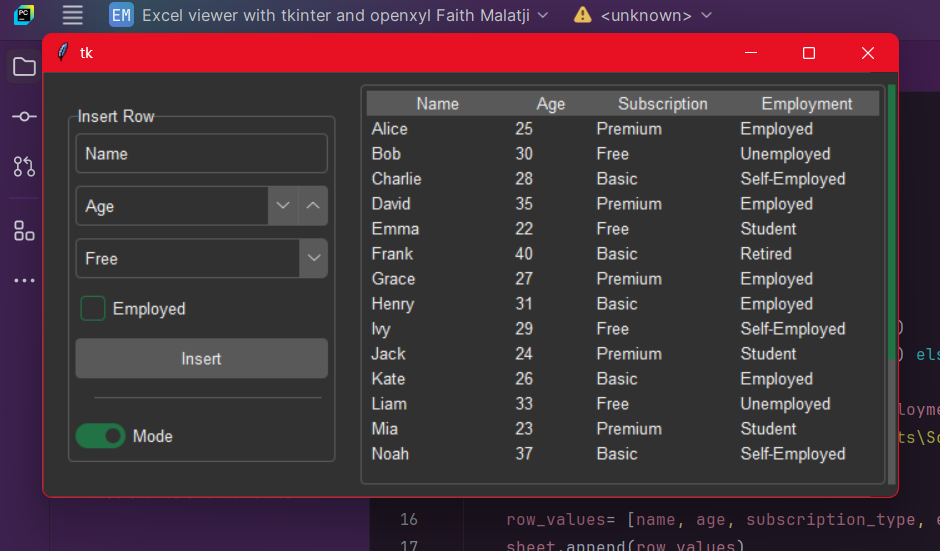This screenshot has width=940, height=551.
Task: Open the project name dropdown in title bar
Action: click(x=330, y=16)
